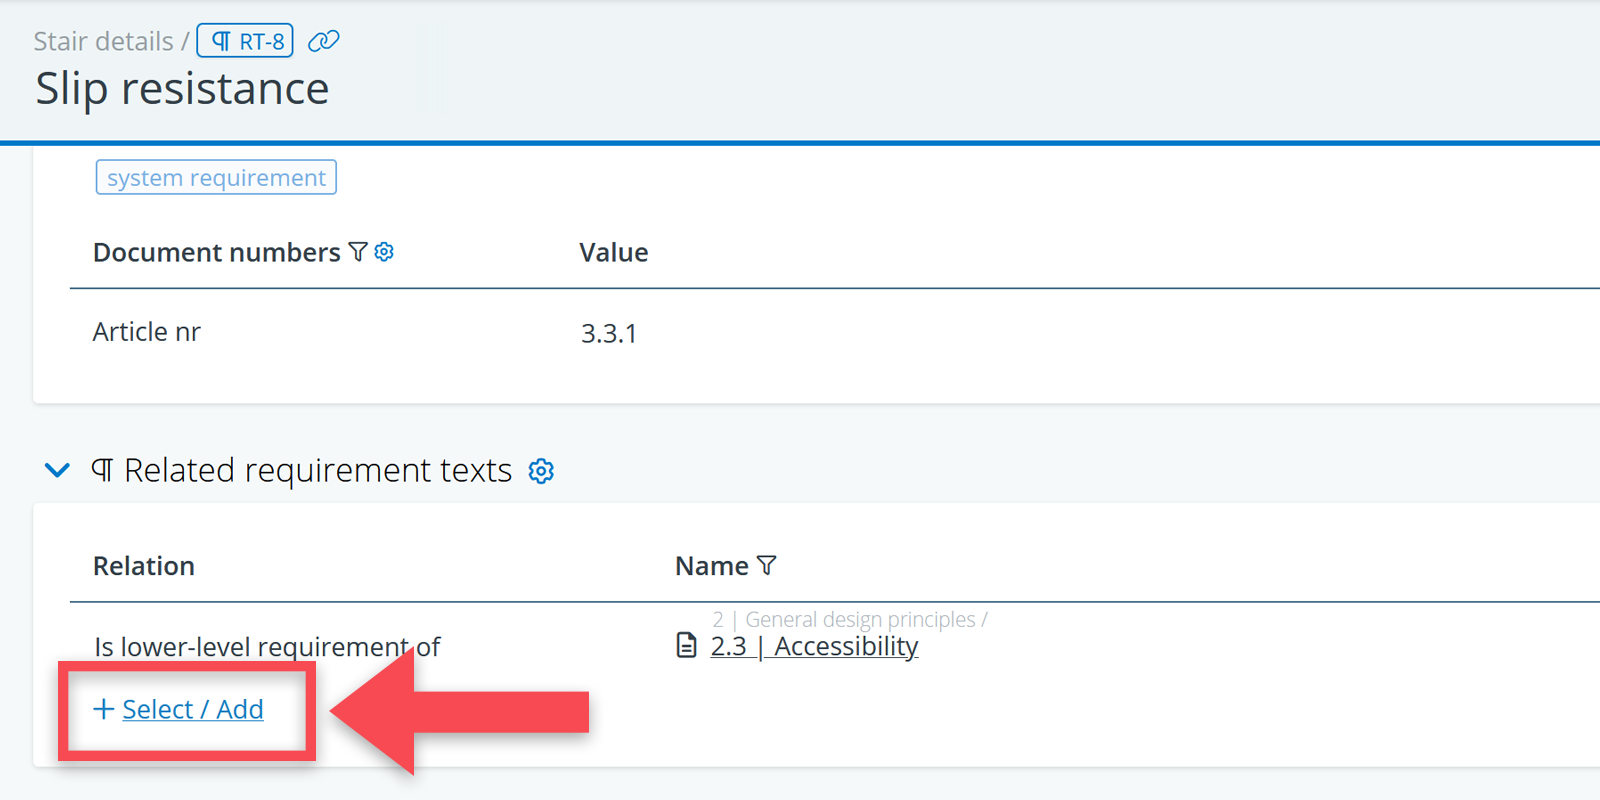
Task: Click the pilcrow icon beside Related requirement texts
Action: 102,470
